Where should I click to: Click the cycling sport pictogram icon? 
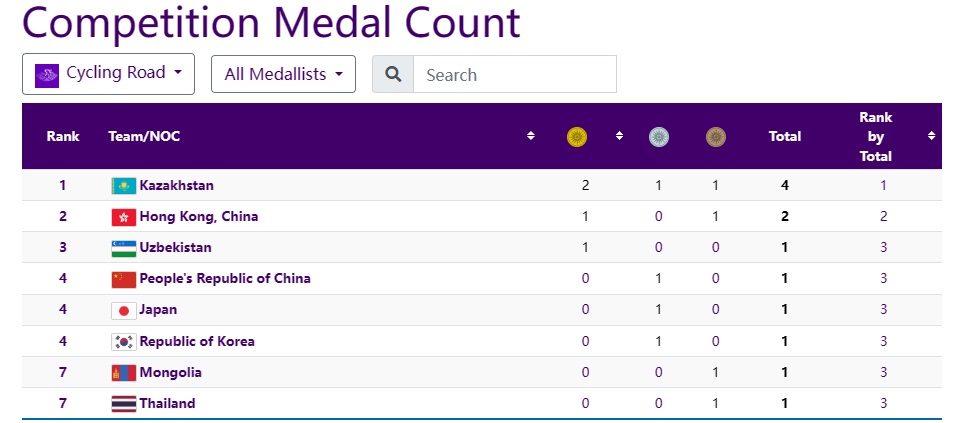coord(47,75)
